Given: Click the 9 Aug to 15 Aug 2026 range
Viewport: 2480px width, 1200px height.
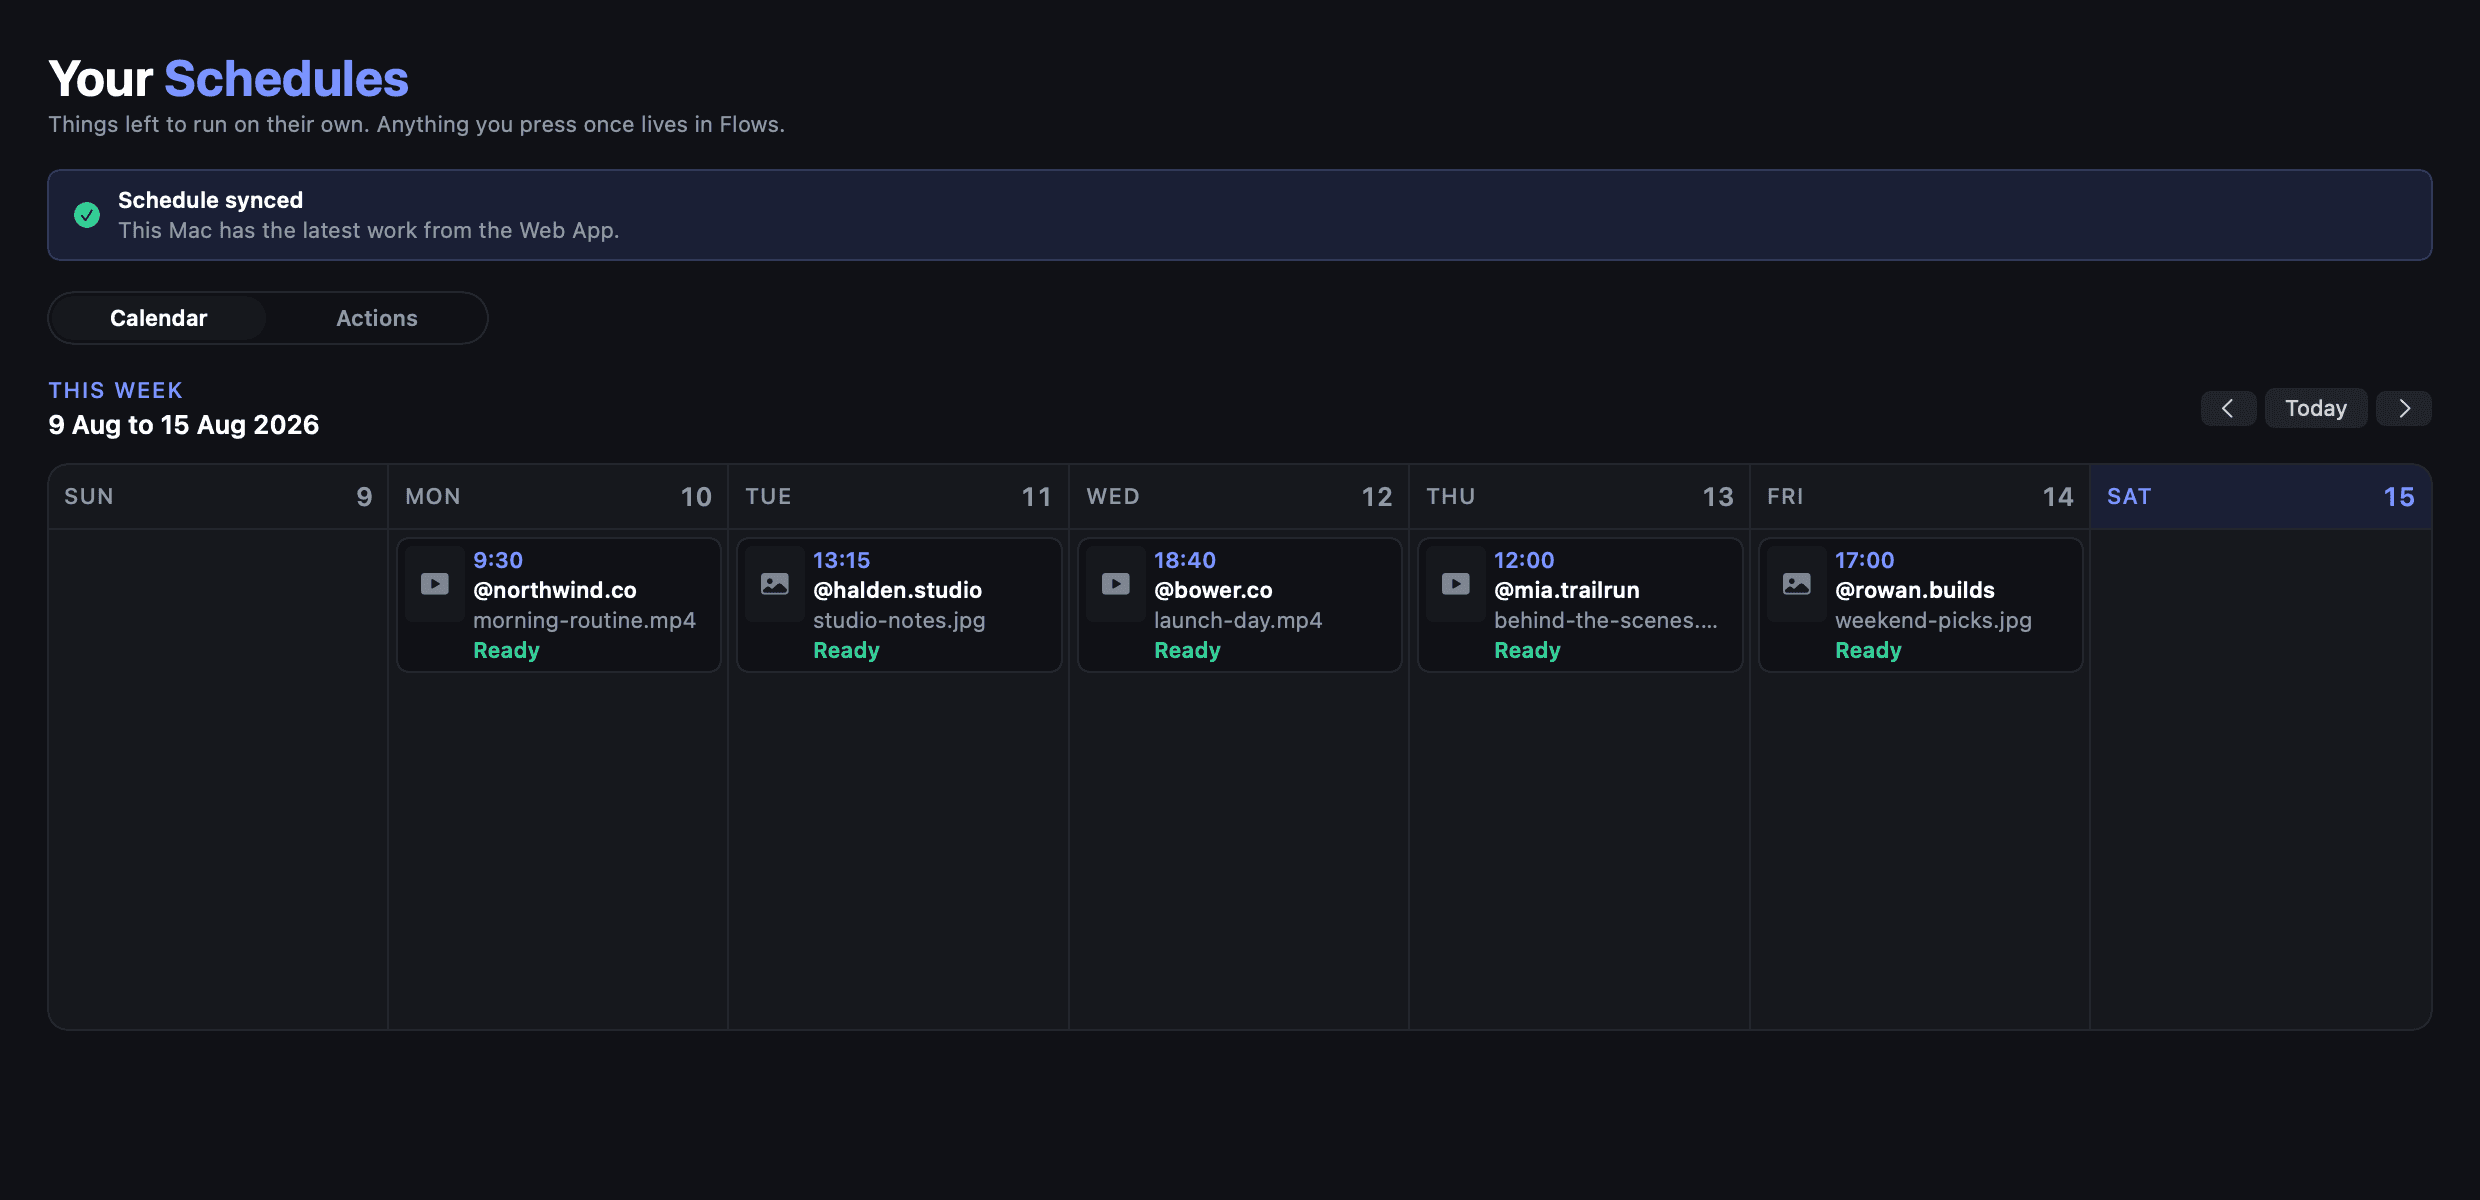Looking at the screenshot, I should click(x=184, y=425).
